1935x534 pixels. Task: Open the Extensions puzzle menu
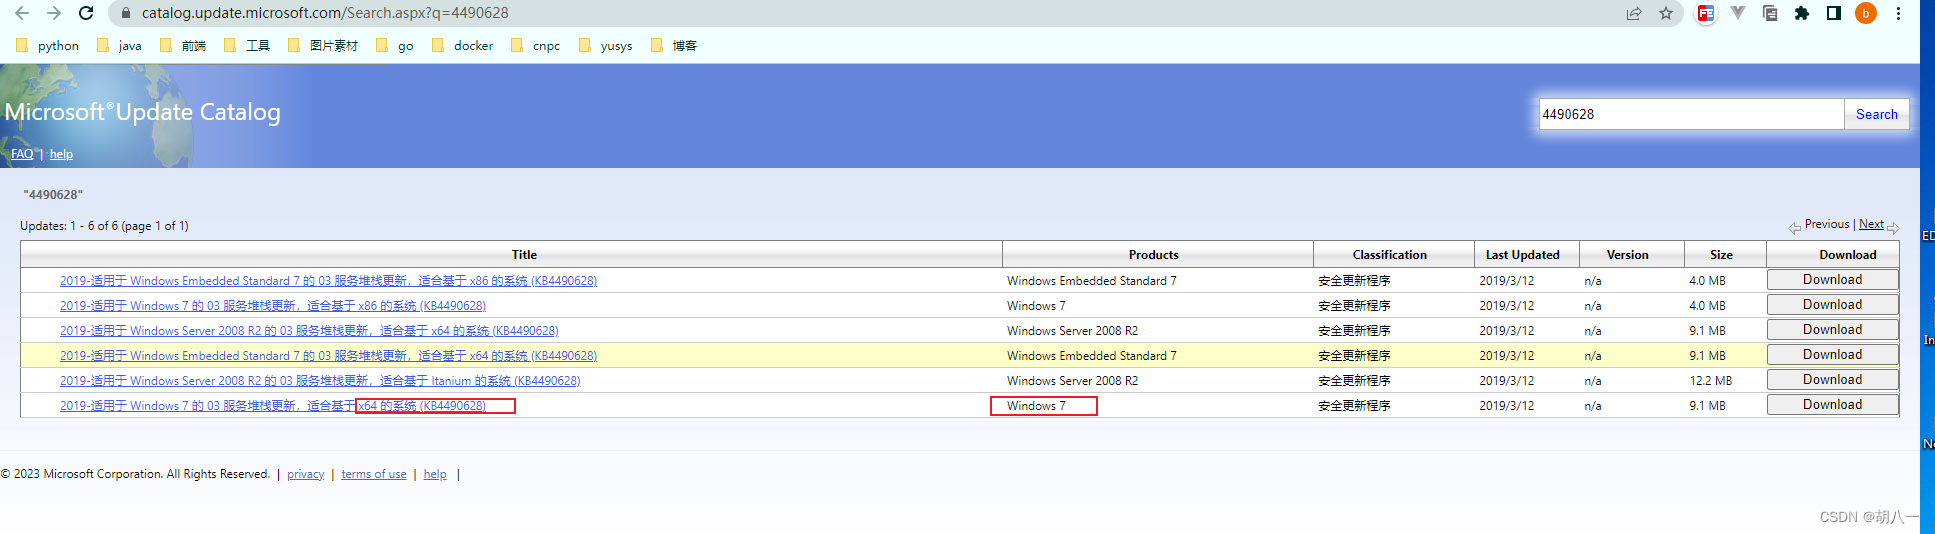point(1802,13)
